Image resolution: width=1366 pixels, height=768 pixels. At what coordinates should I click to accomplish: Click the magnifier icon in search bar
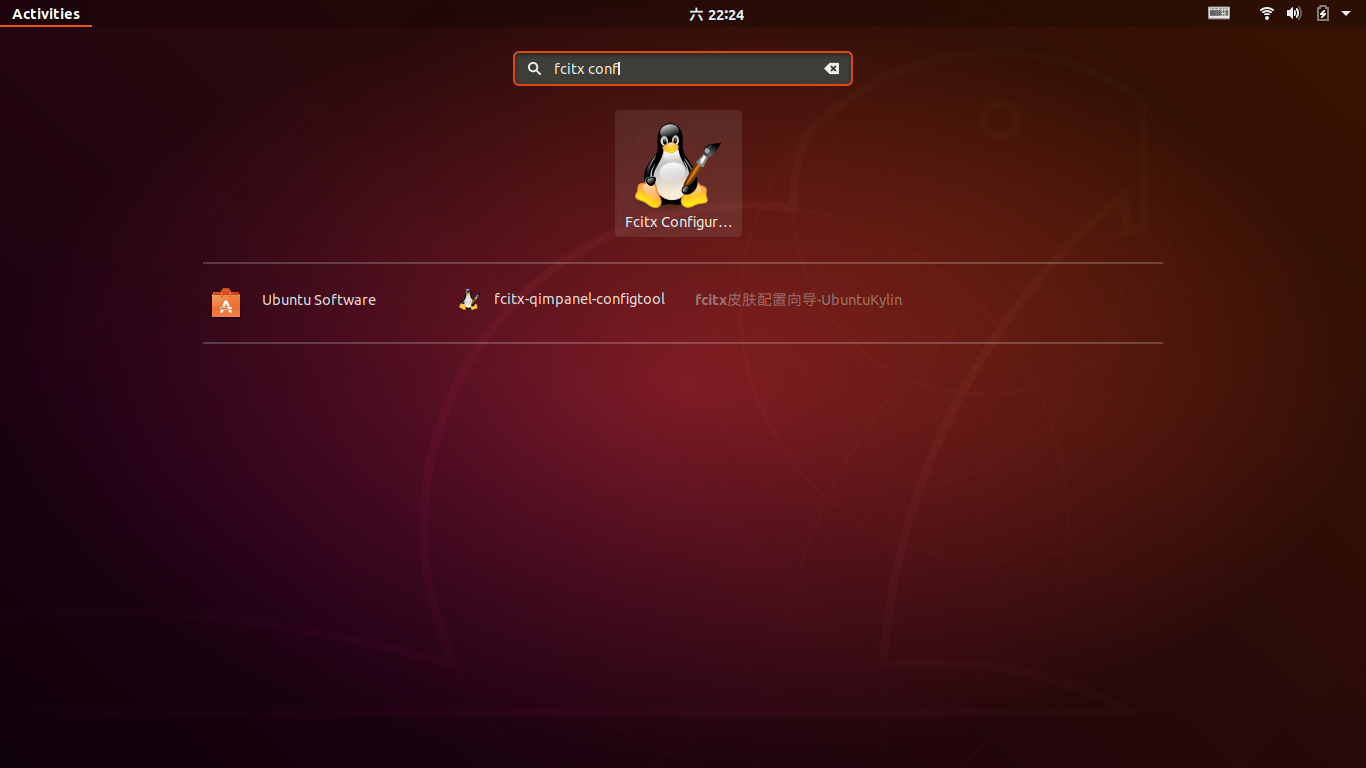pos(534,68)
